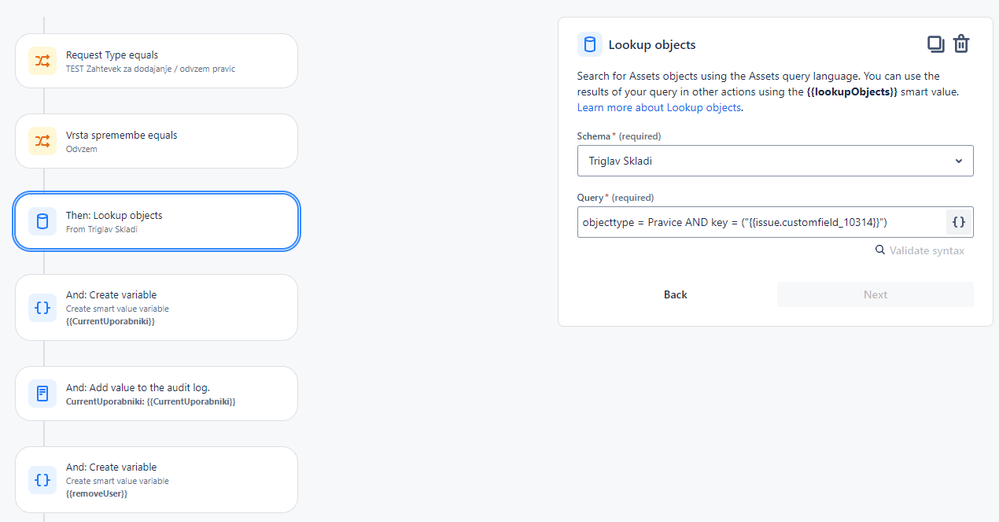
Task: Expand Schema list with chevron arrow
Action: 959,160
